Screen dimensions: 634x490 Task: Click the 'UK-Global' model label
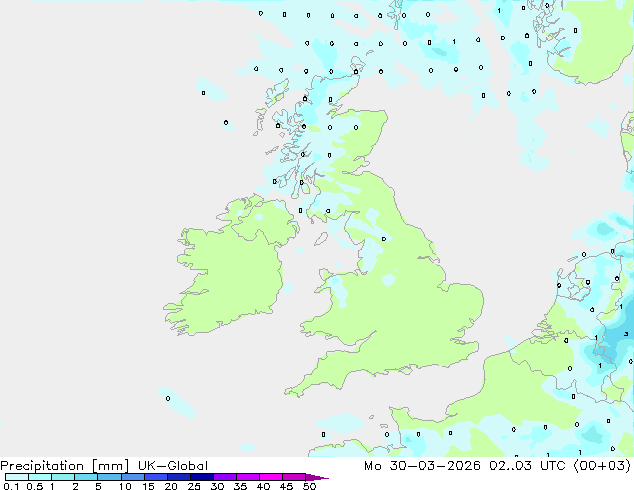click(173, 466)
